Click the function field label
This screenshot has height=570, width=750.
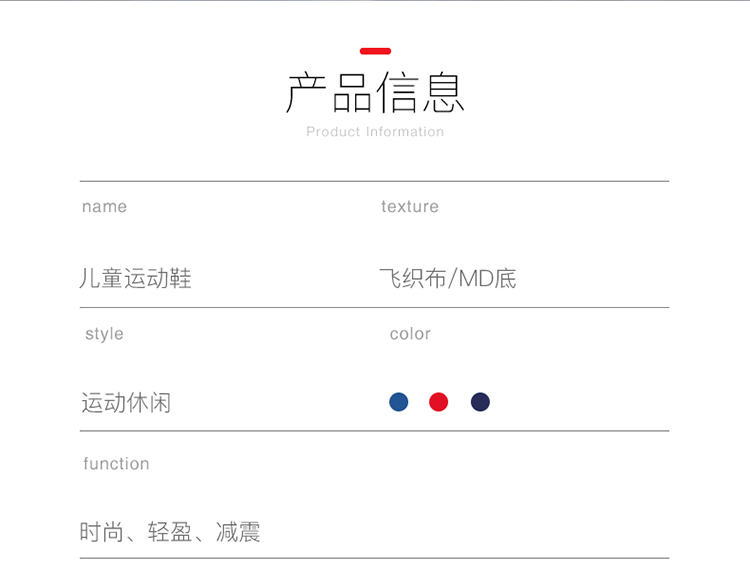[116, 464]
